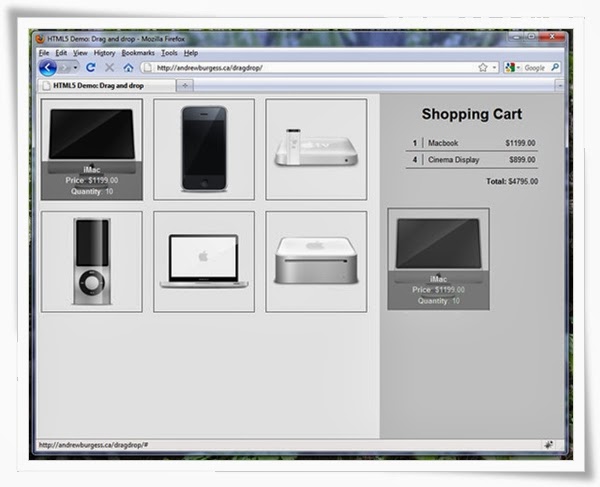Click the status bar URL text
Screen dimensions: 600x487
click(93, 445)
